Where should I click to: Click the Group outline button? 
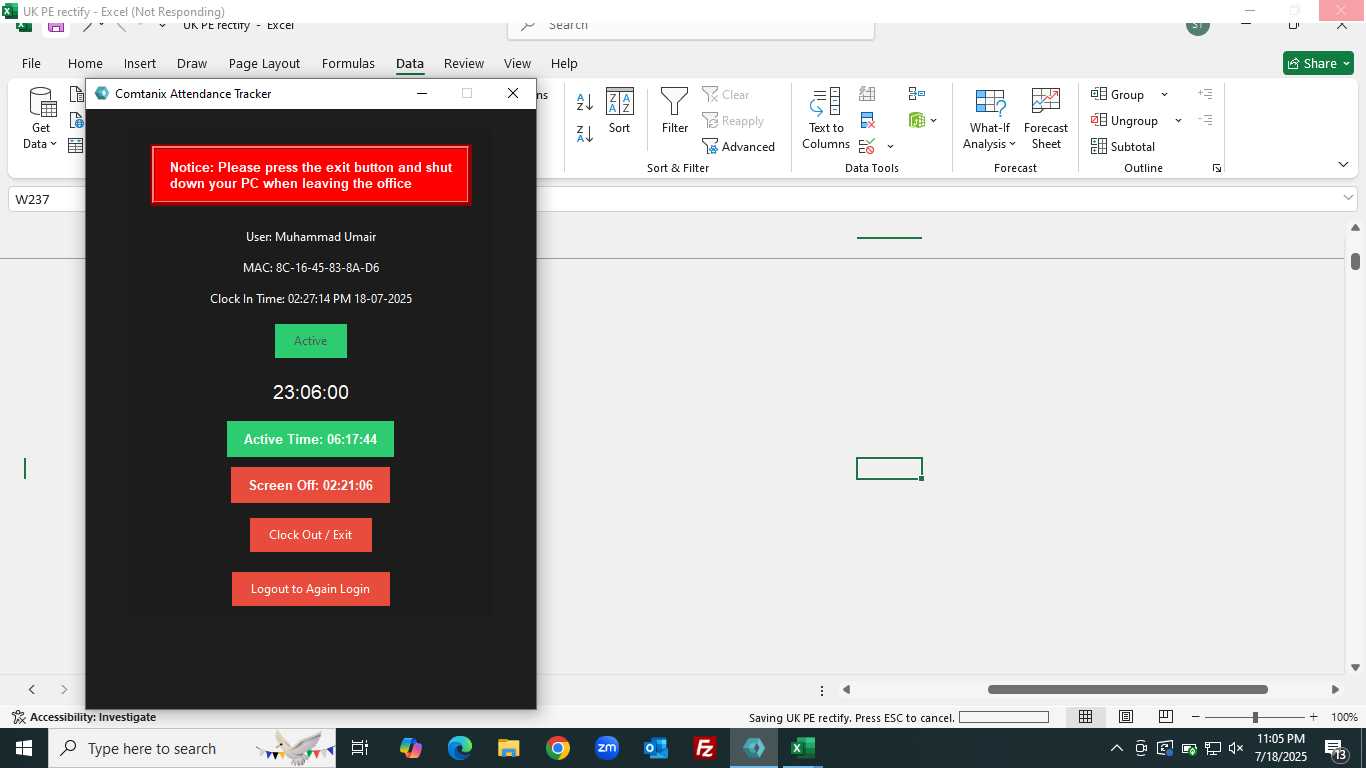coord(1118,94)
